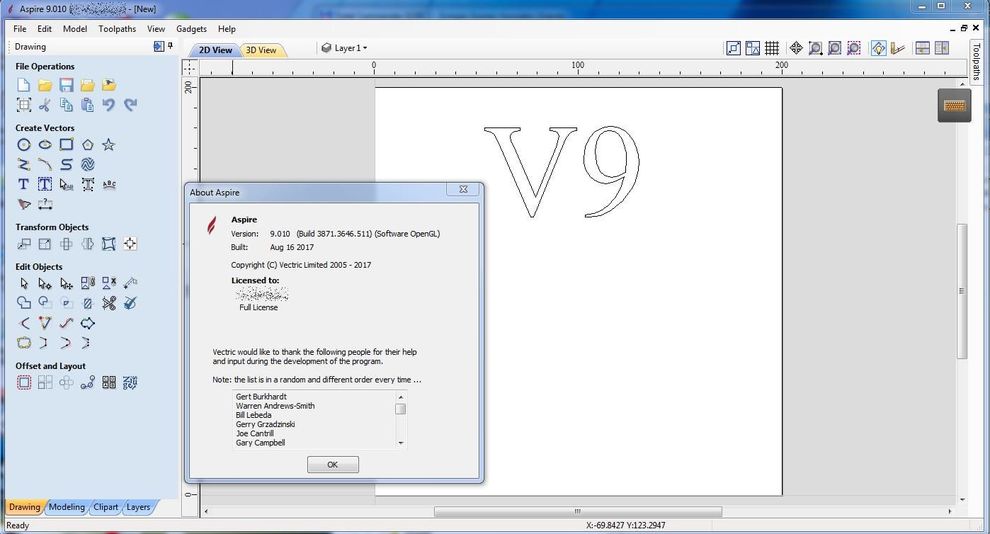
Task: Open the Text on Curve tool
Action: tap(109, 184)
